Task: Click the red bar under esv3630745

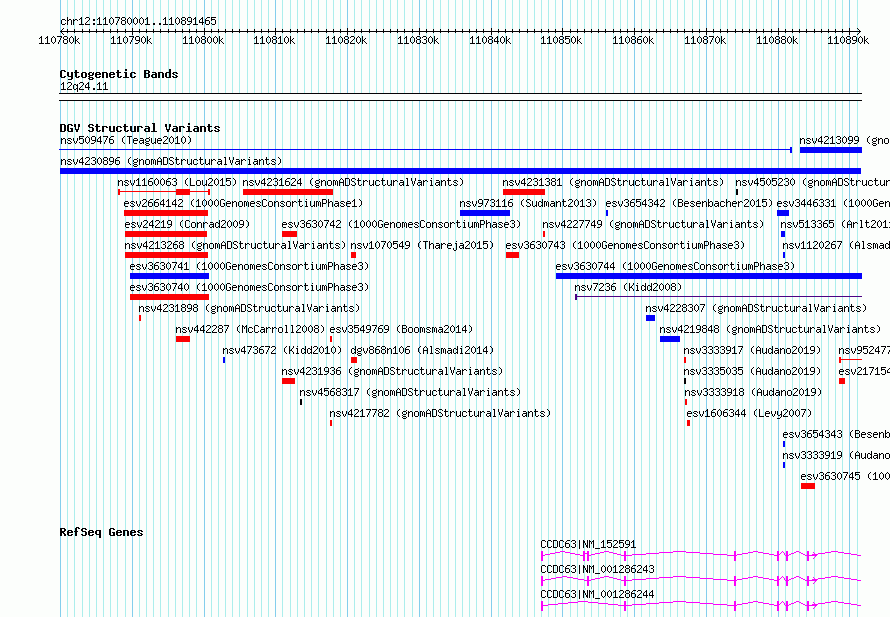Action: [808, 486]
